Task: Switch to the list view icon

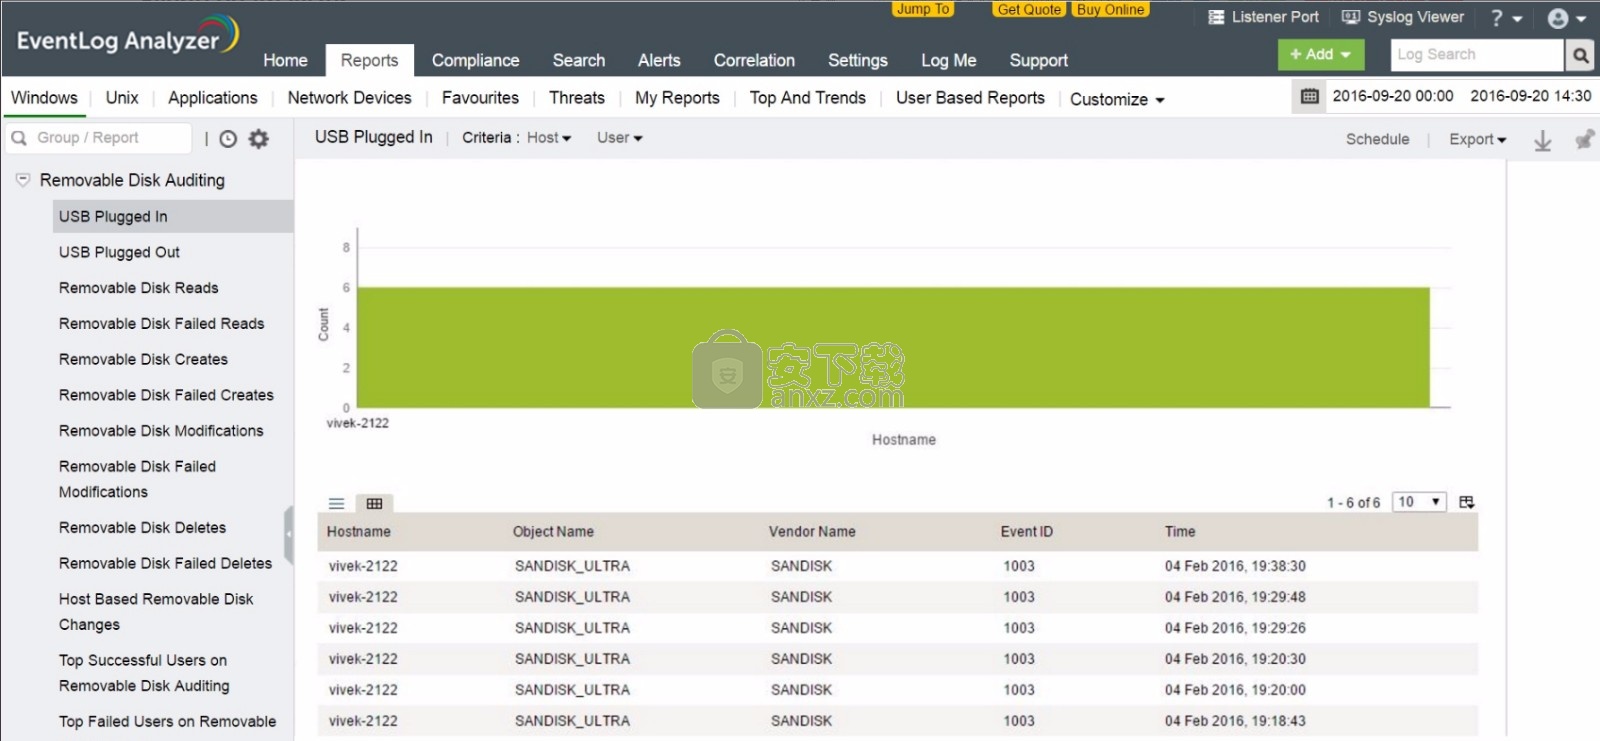Action: point(337,503)
